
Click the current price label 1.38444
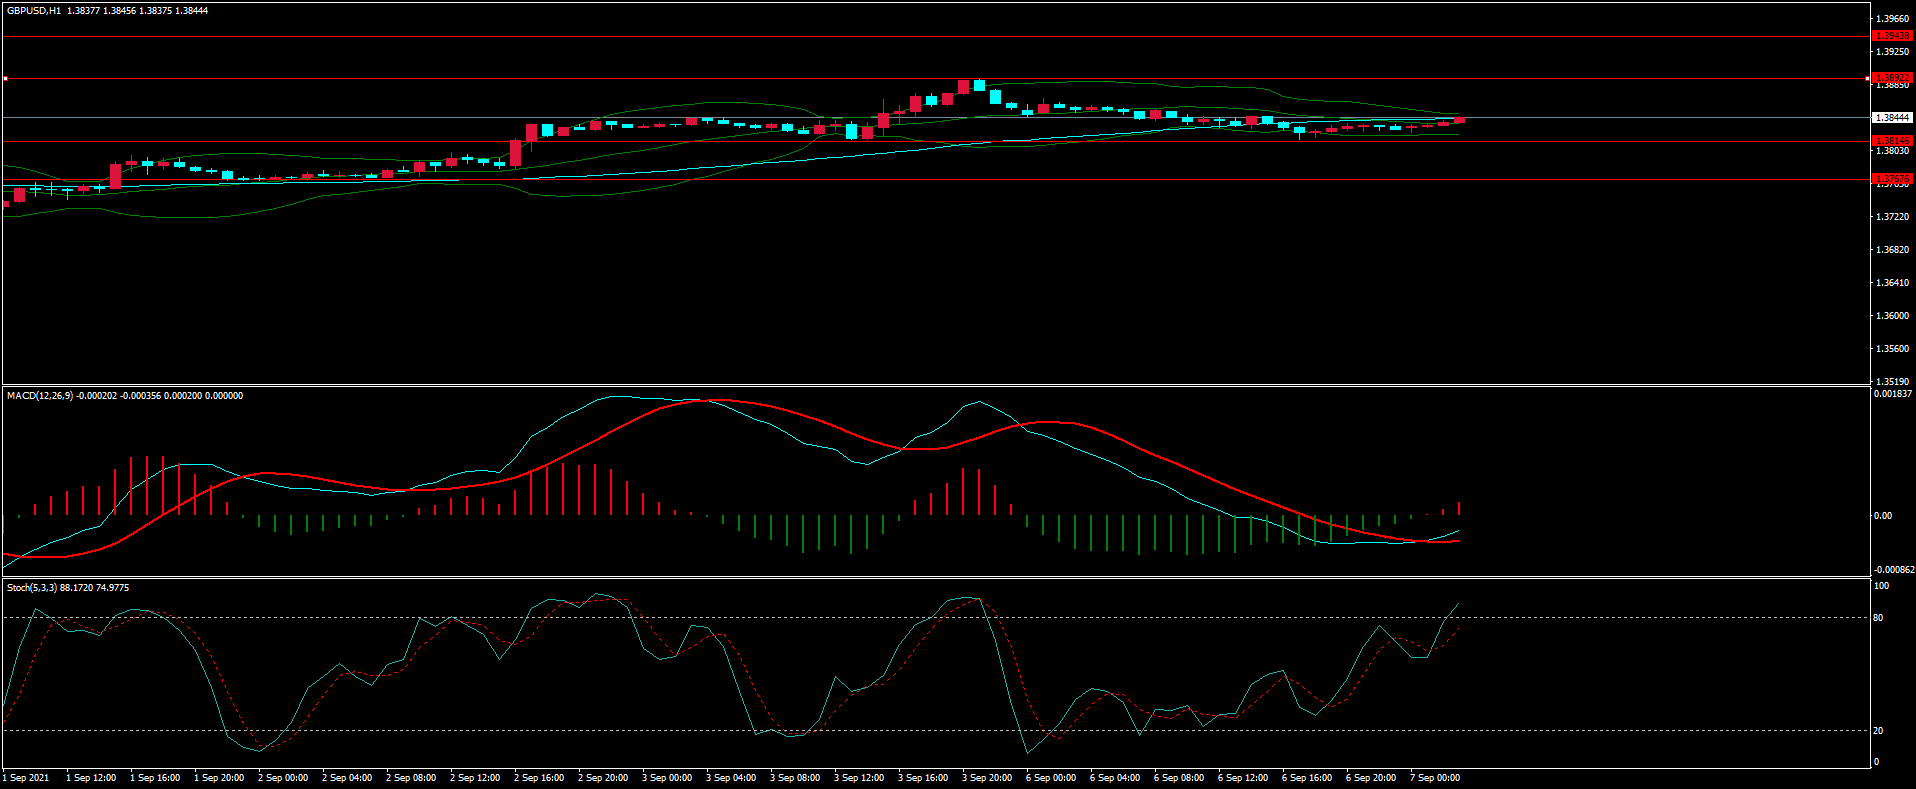pyautogui.click(x=1891, y=118)
